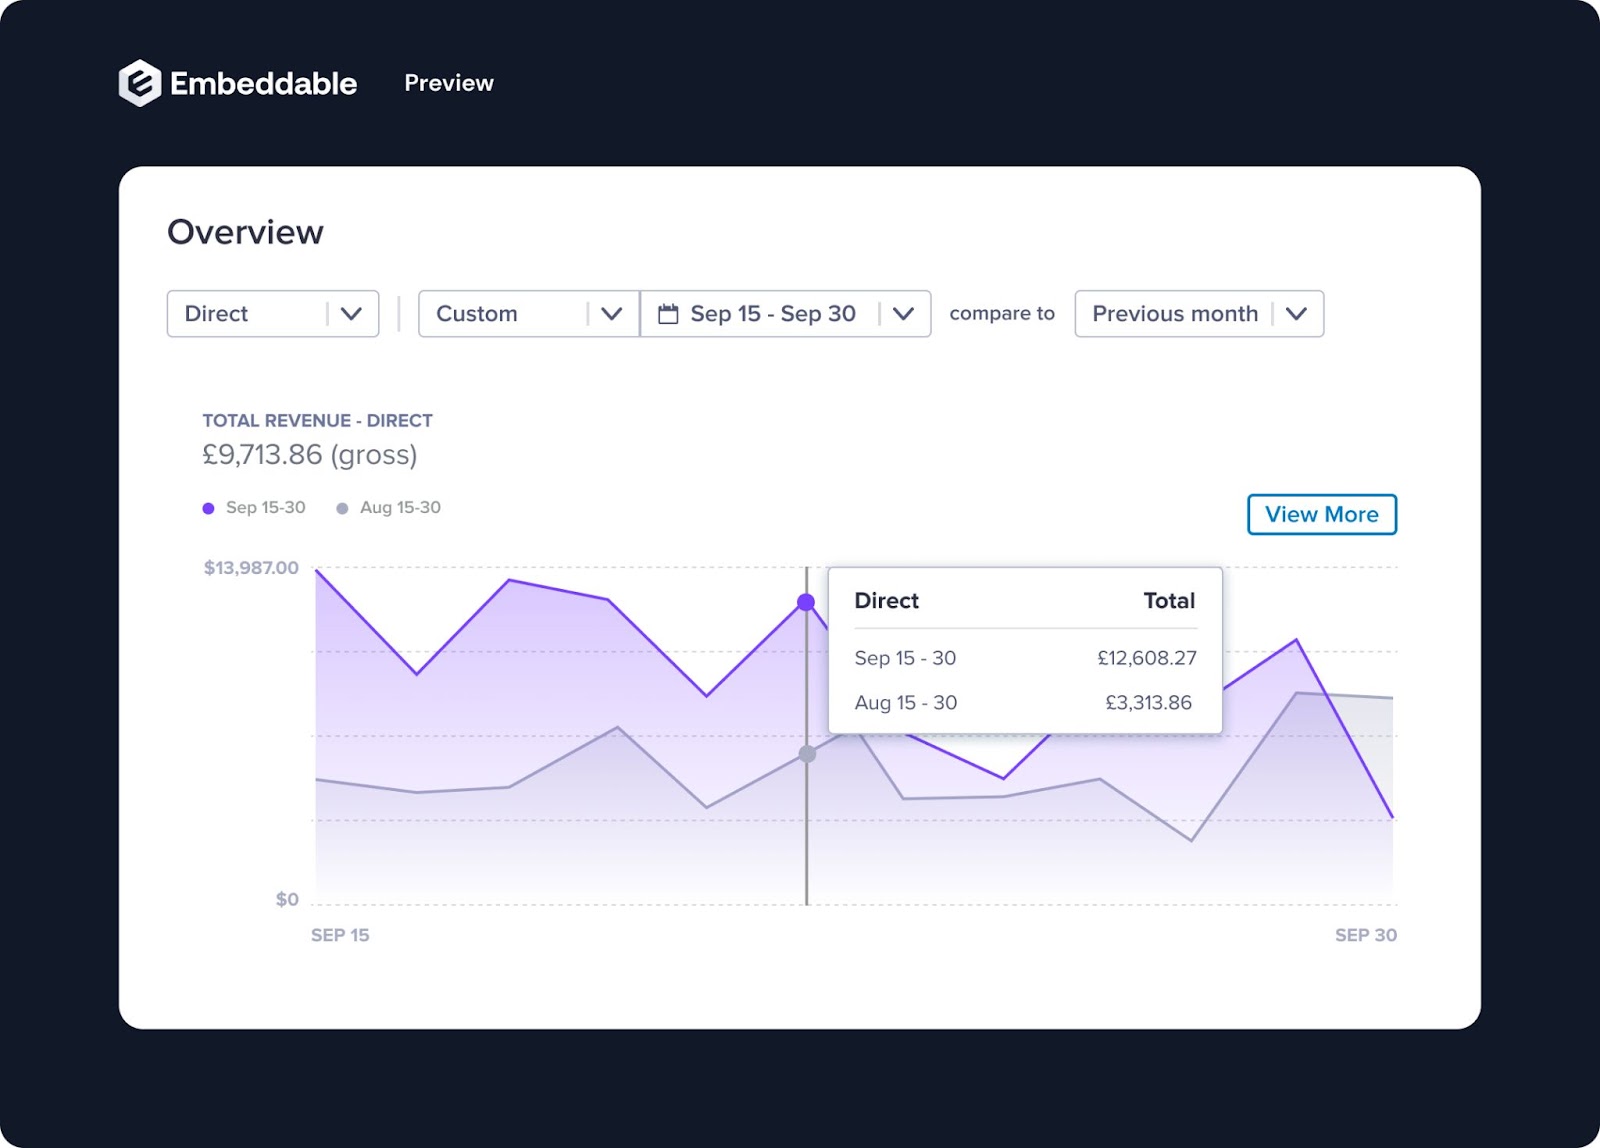This screenshot has width=1600, height=1148.
Task: Click the Overview heading
Action: tap(245, 232)
